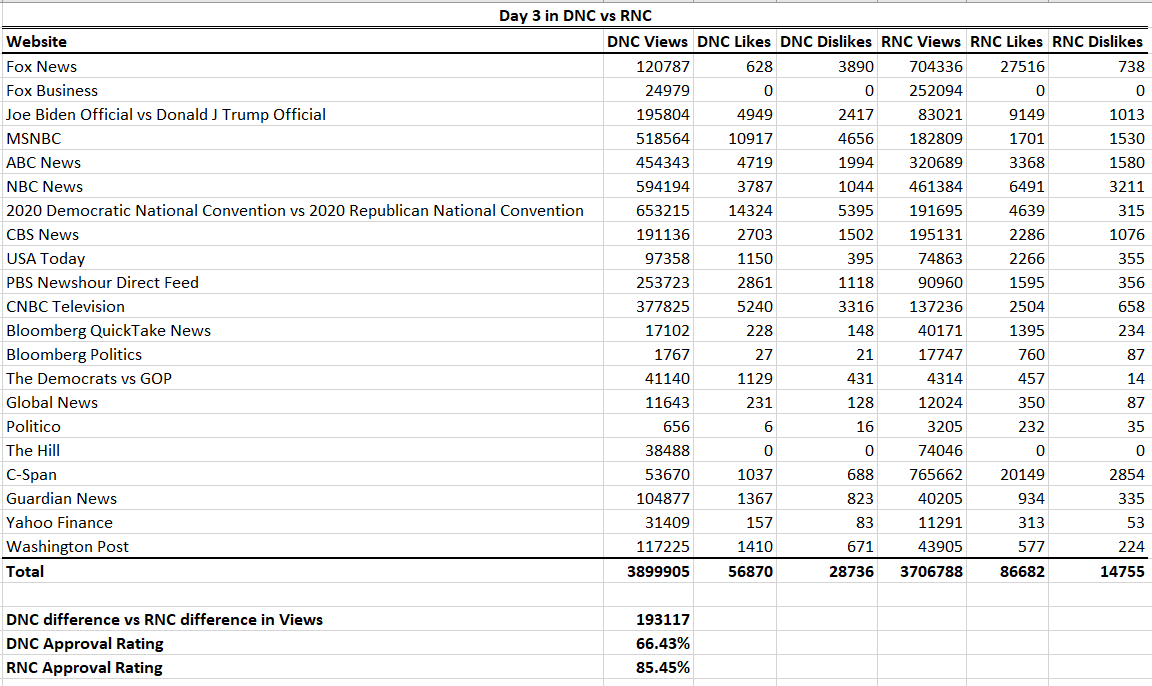Click the 'USA Today' cell
Viewport: 1152px width, 686px height.
click(303, 259)
